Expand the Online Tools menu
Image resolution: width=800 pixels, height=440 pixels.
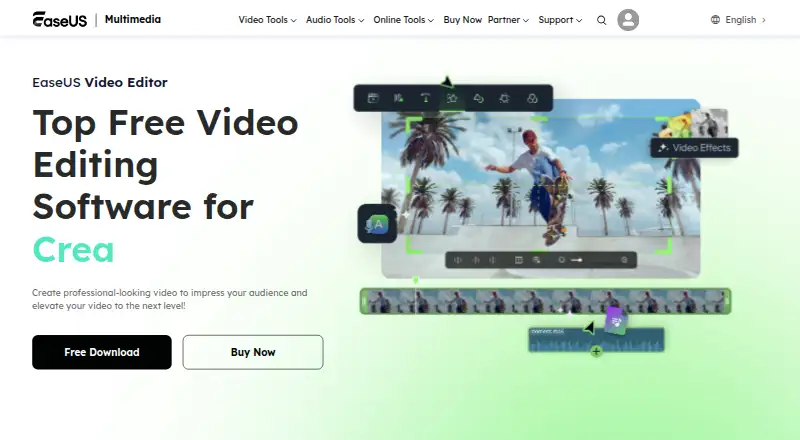pos(404,20)
